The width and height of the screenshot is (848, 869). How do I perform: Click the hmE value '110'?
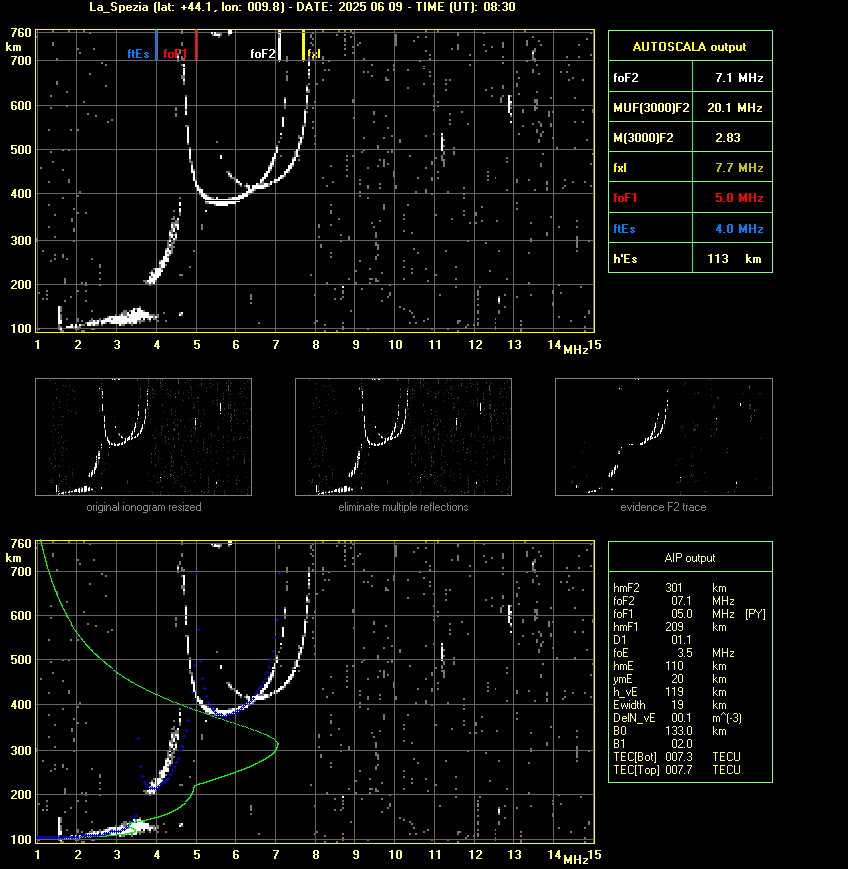674,666
